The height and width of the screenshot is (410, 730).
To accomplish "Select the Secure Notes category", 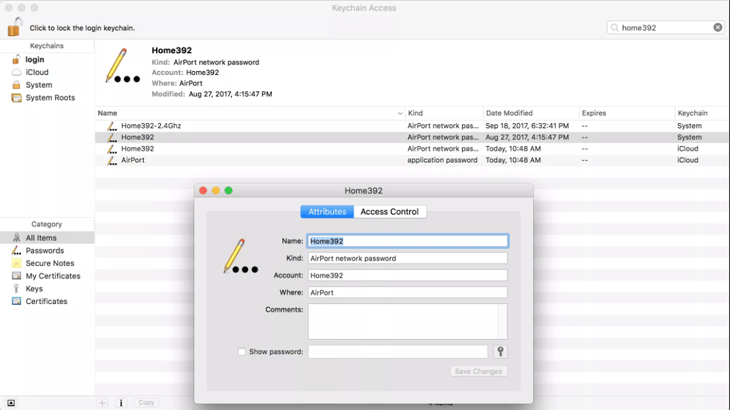I will point(49,263).
